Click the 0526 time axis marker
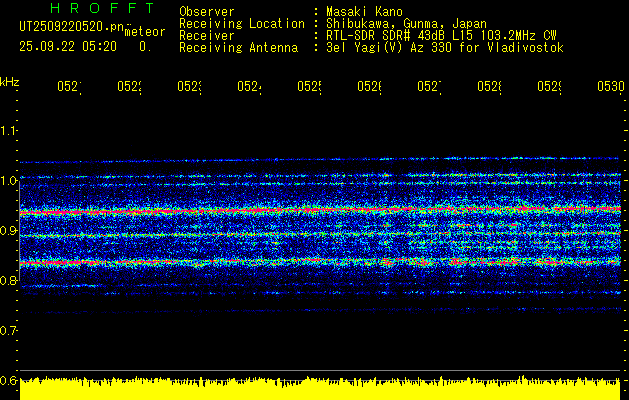 coord(369,86)
